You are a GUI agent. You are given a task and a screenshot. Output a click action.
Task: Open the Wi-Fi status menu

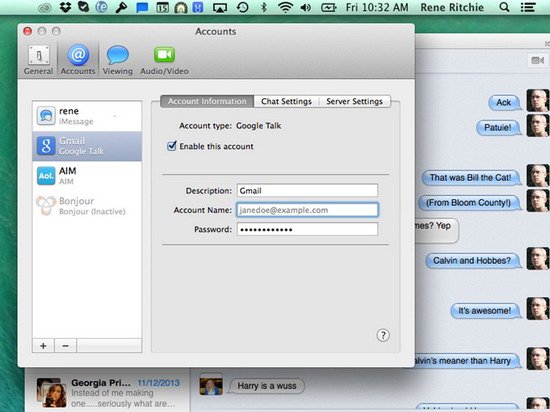[286, 7]
